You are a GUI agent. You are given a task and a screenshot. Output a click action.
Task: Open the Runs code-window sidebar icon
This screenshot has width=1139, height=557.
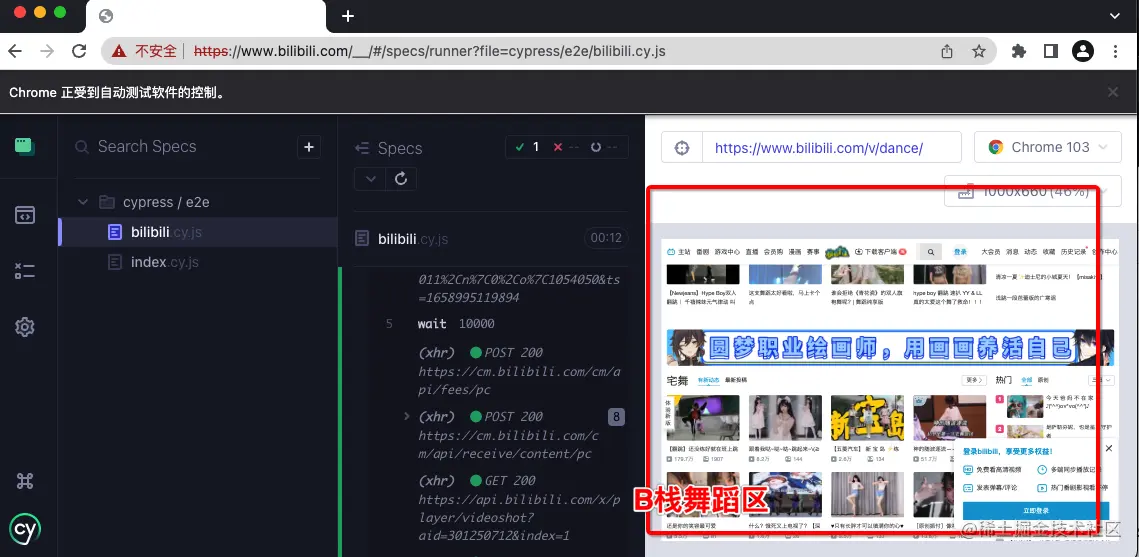pyautogui.click(x=25, y=215)
